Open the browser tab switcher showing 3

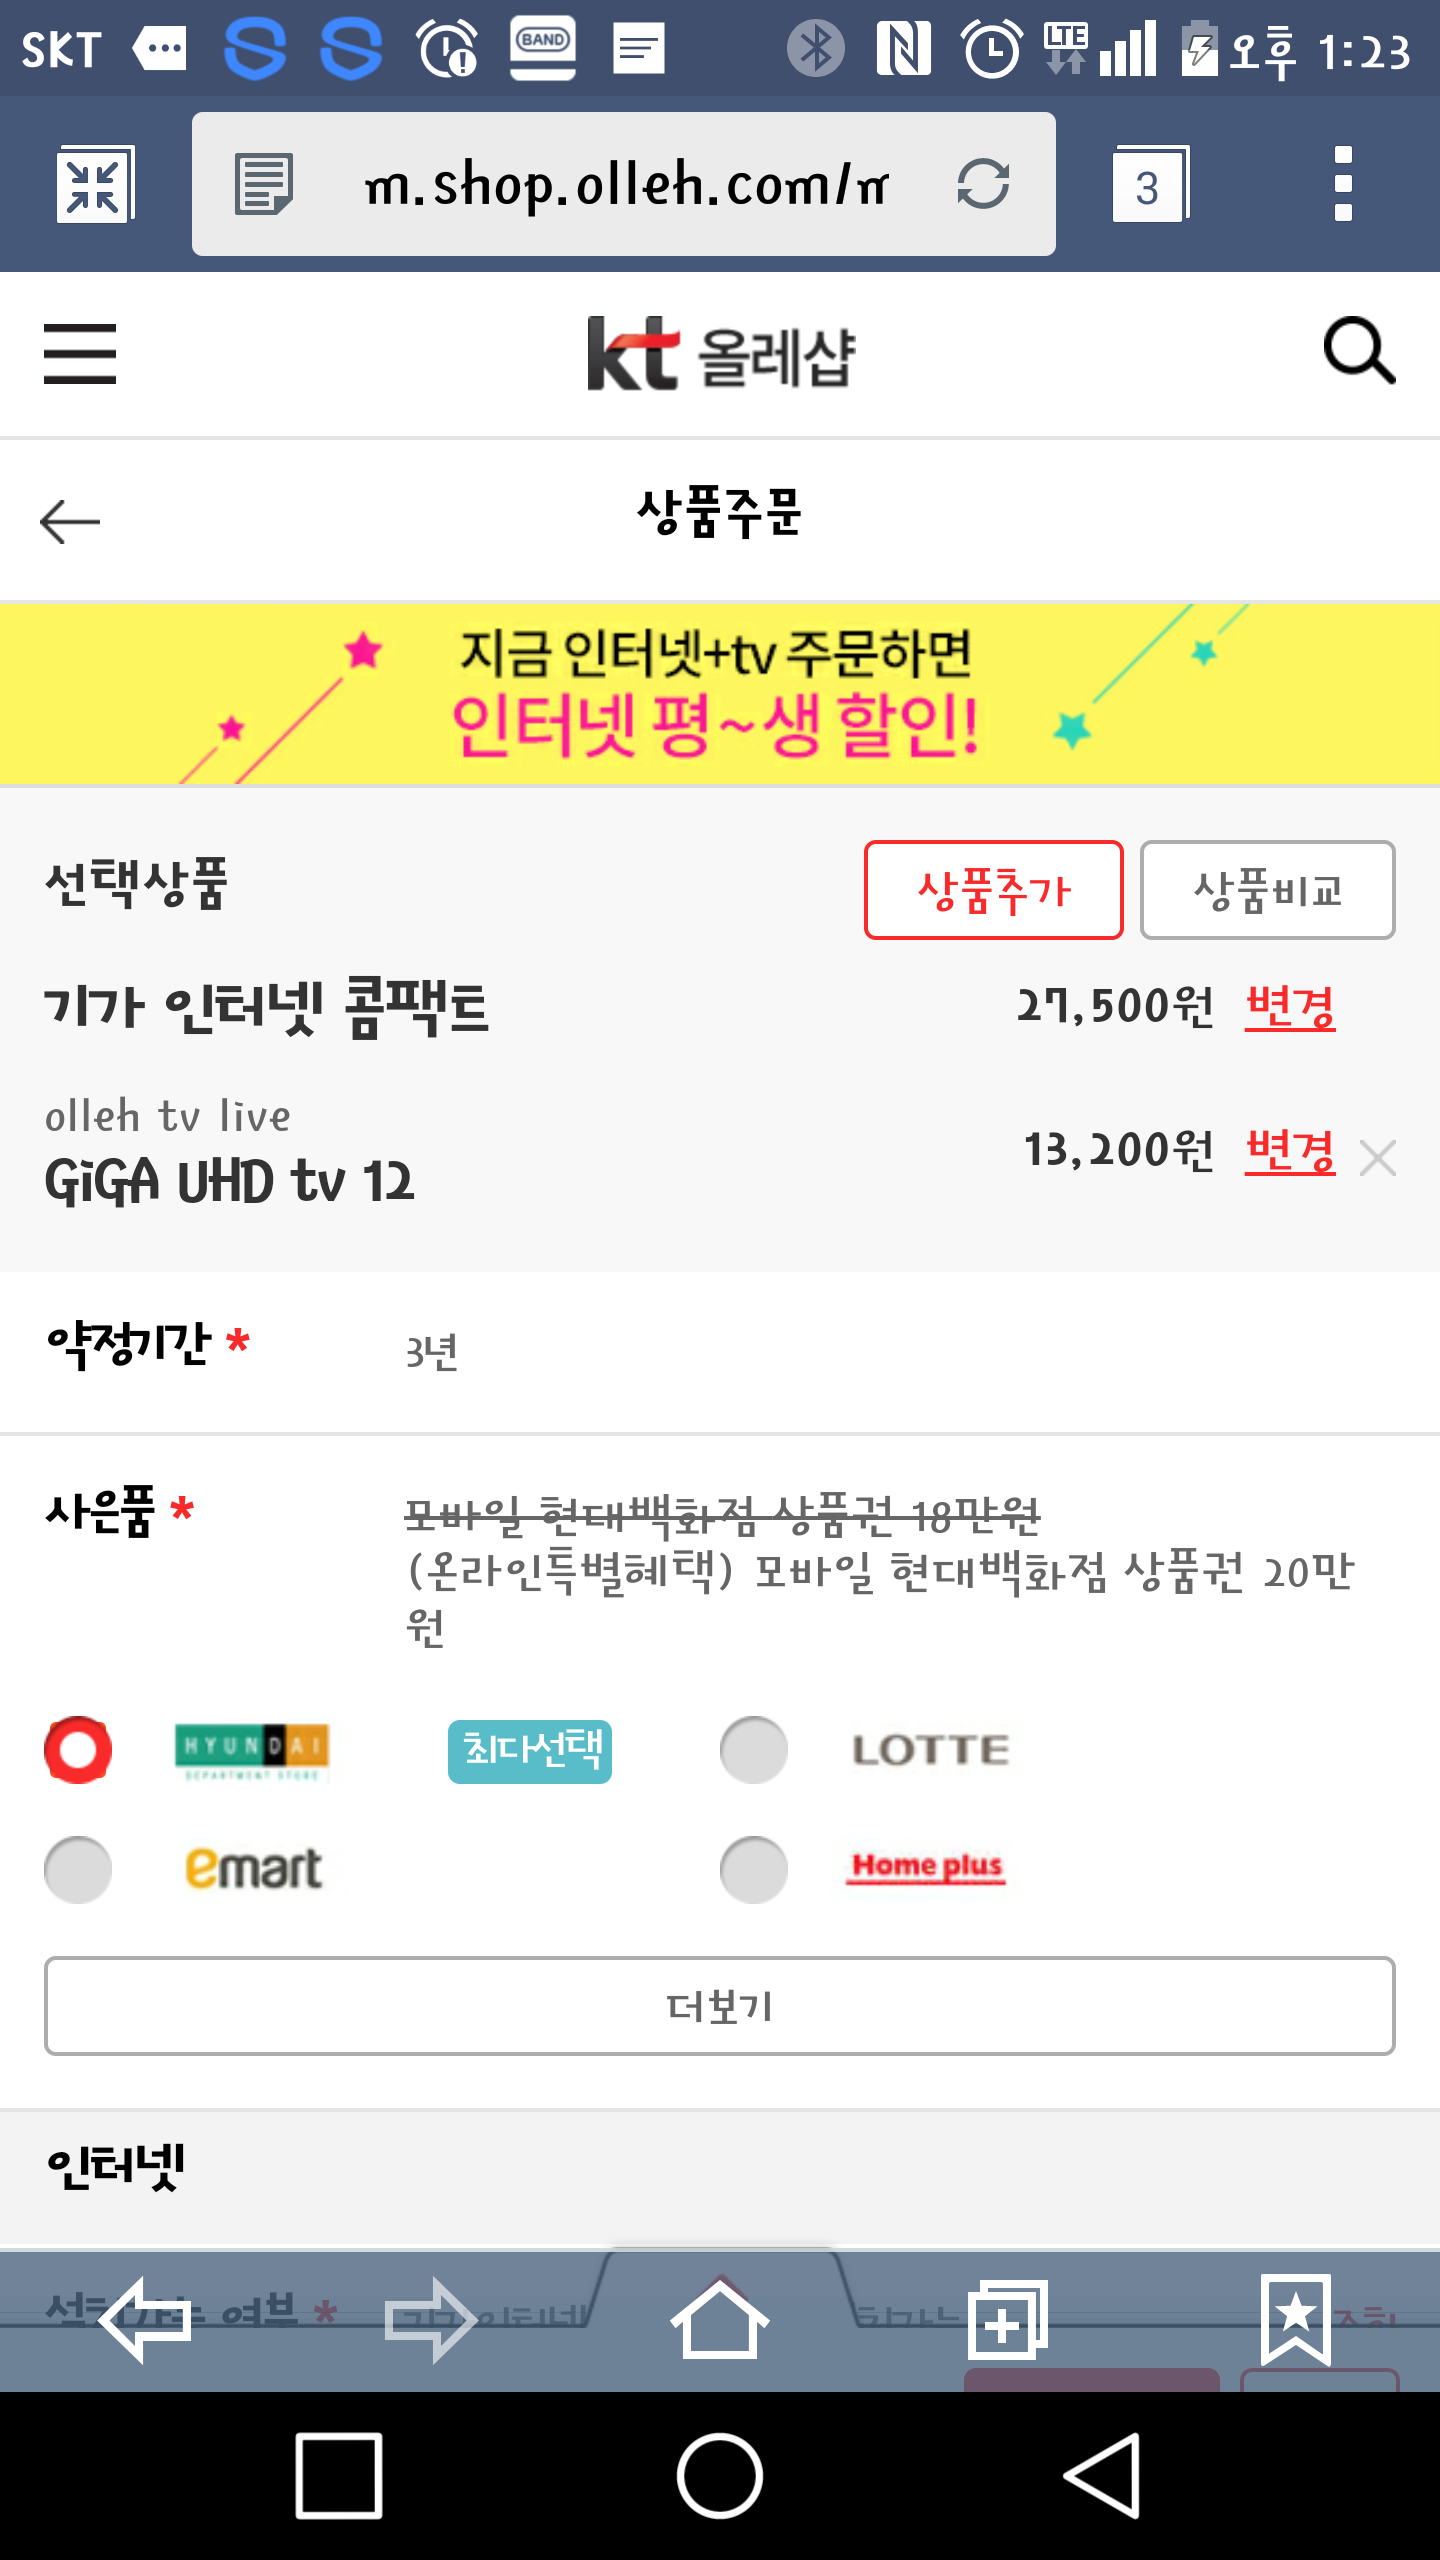click(1150, 185)
